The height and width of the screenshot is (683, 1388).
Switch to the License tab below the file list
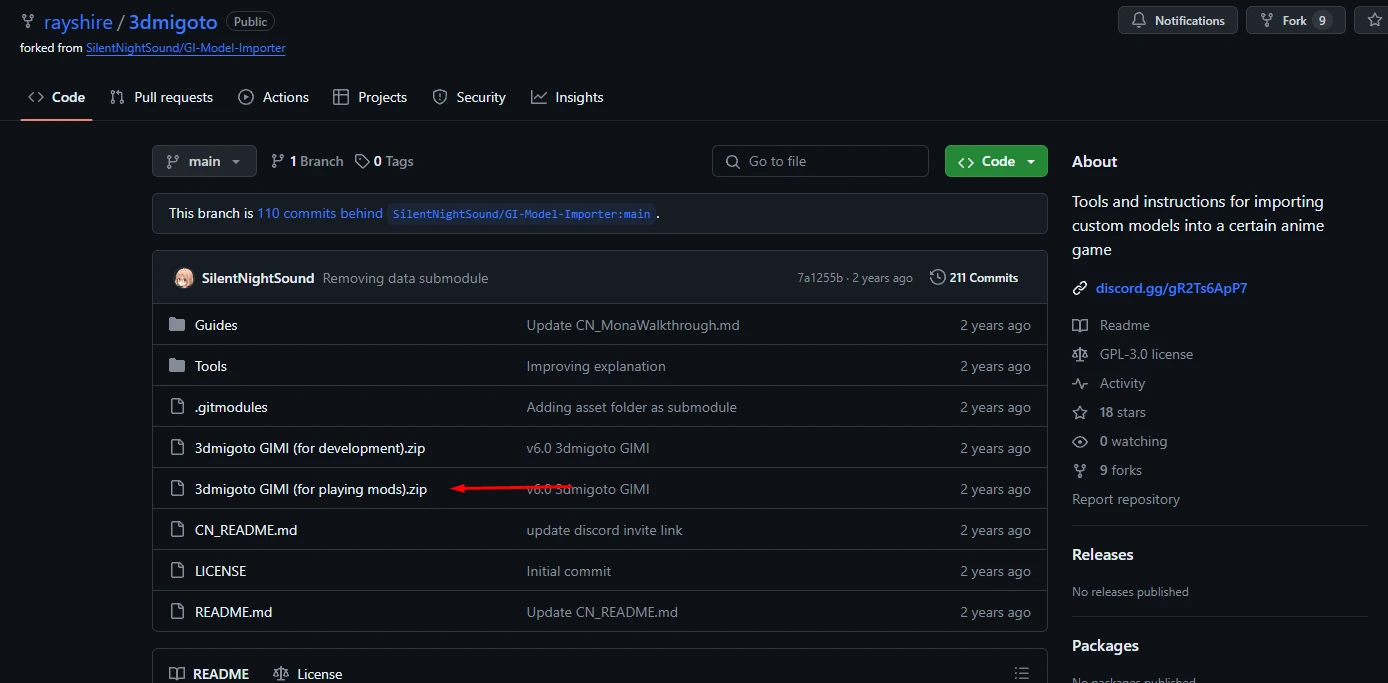pyautogui.click(x=307, y=674)
